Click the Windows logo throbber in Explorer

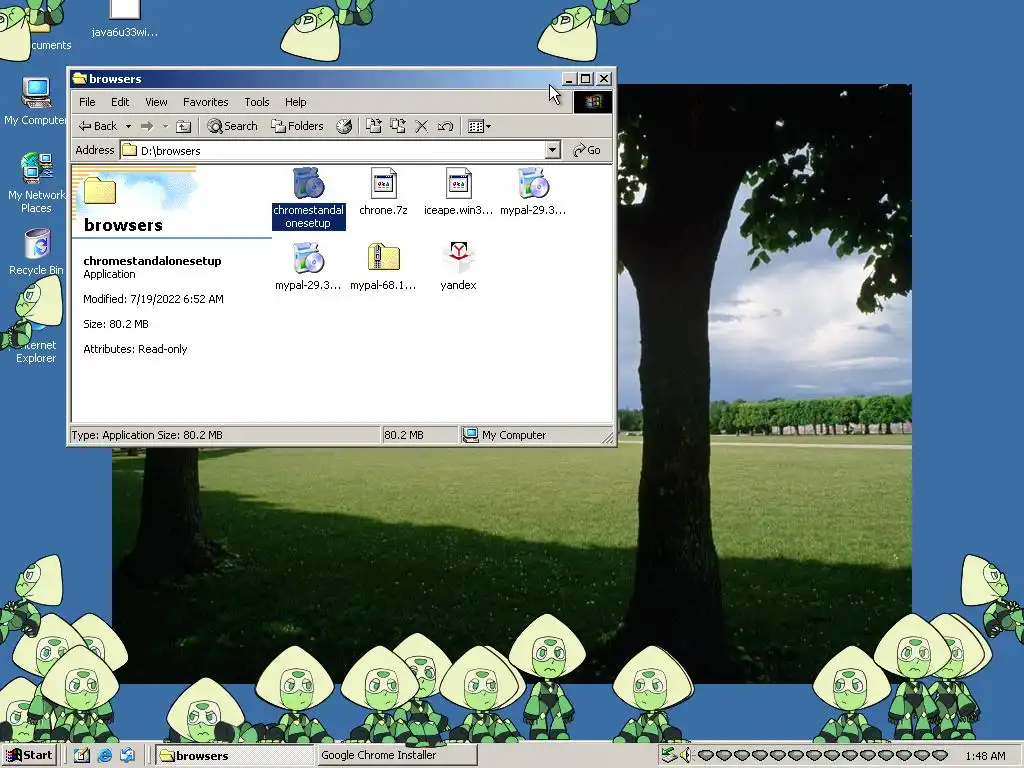click(593, 102)
